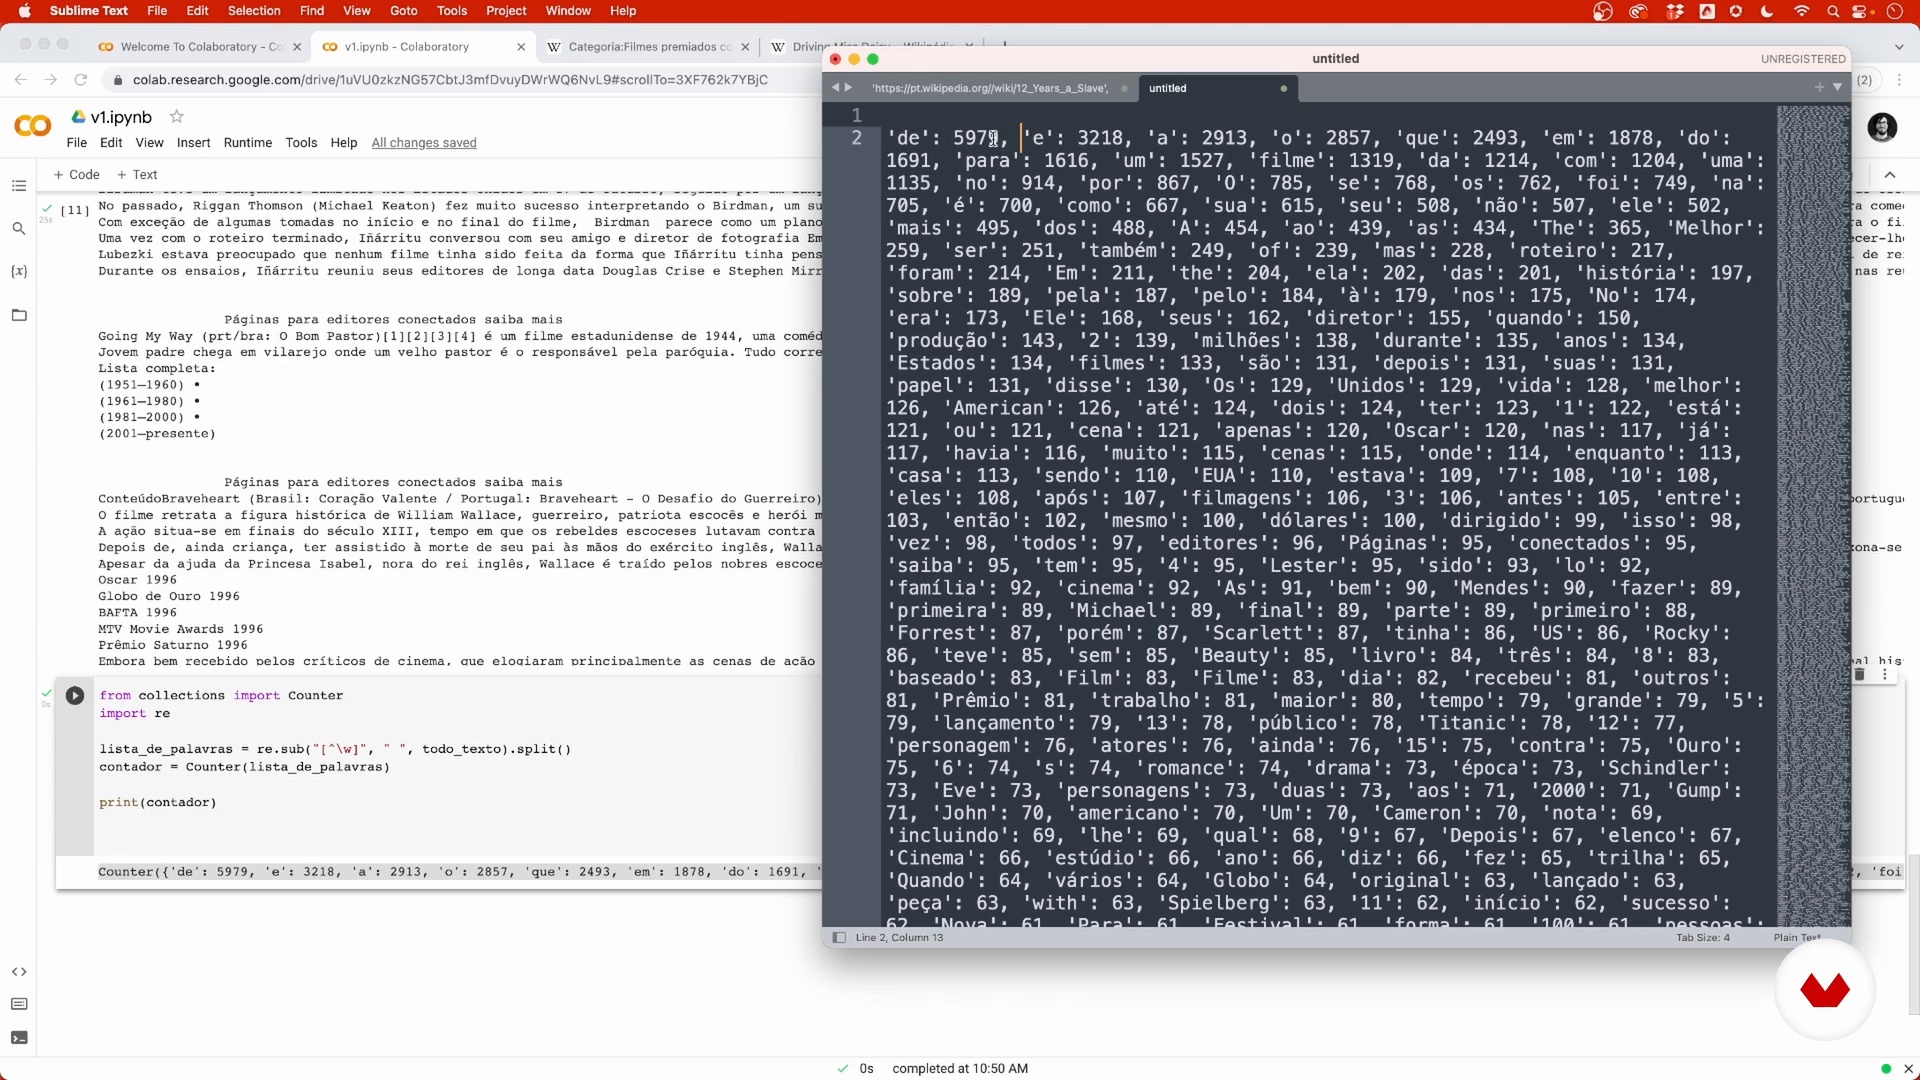Change Plain Text syntax selector
This screenshot has width=1920, height=1080.
point(1797,938)
